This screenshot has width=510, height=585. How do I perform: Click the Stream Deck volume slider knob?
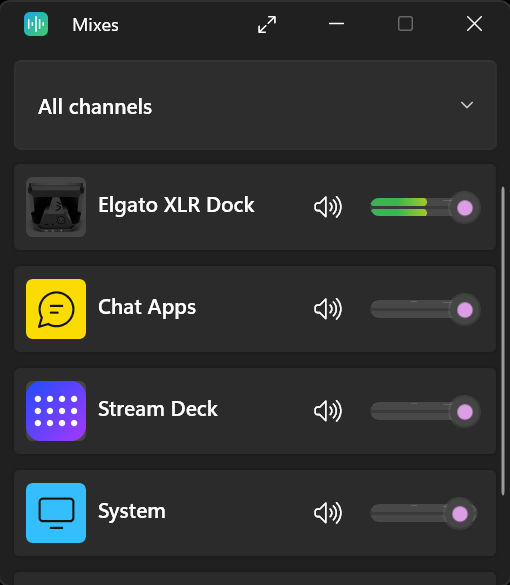coord(464,412)
